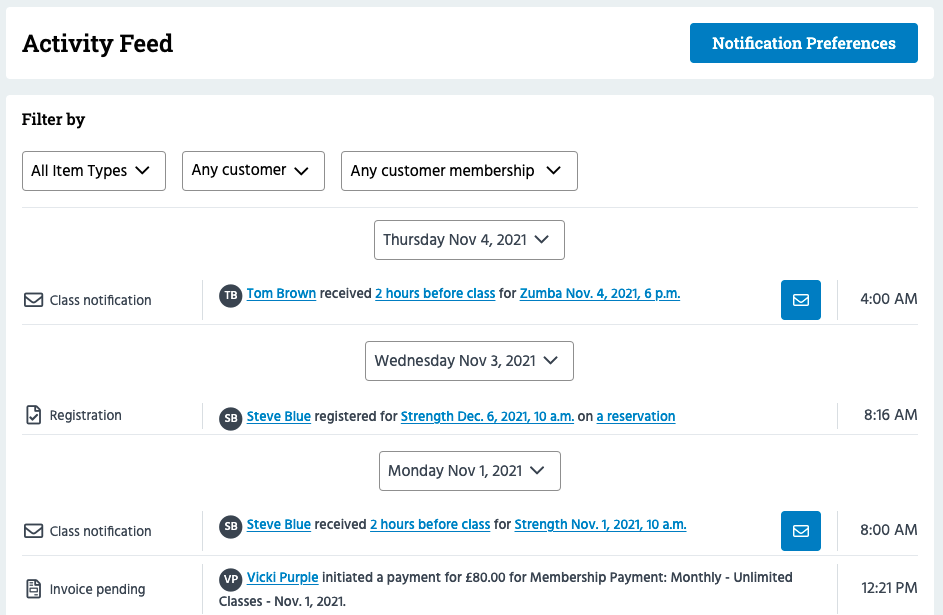
Task: Open Vicki Purple's profile link
Action: pyautogui.click(x=283, y=577)
